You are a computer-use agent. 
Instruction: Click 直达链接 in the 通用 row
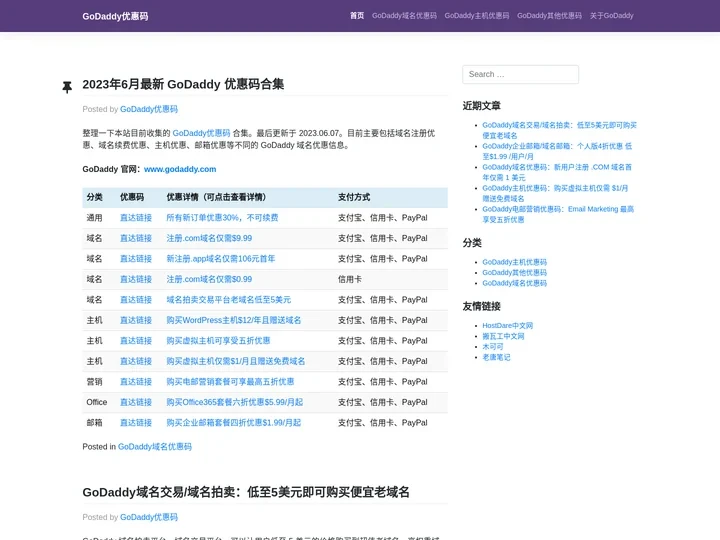pos(136,218)
